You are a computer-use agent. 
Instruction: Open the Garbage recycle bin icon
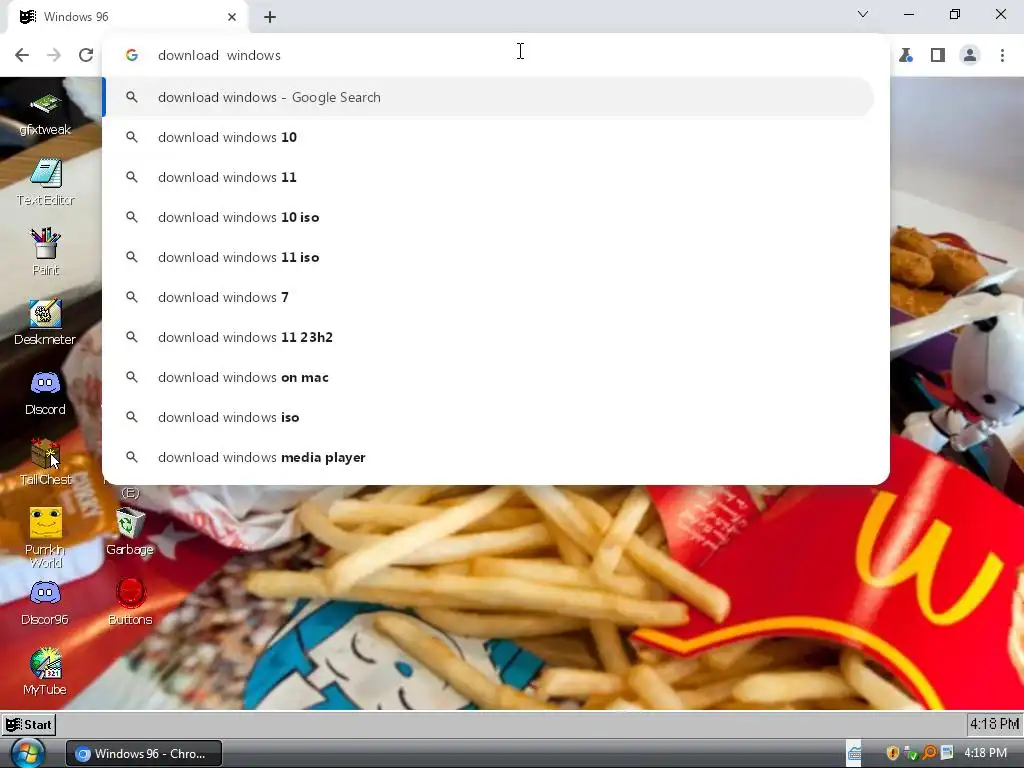pyautogui.click(x=129, y=532)
